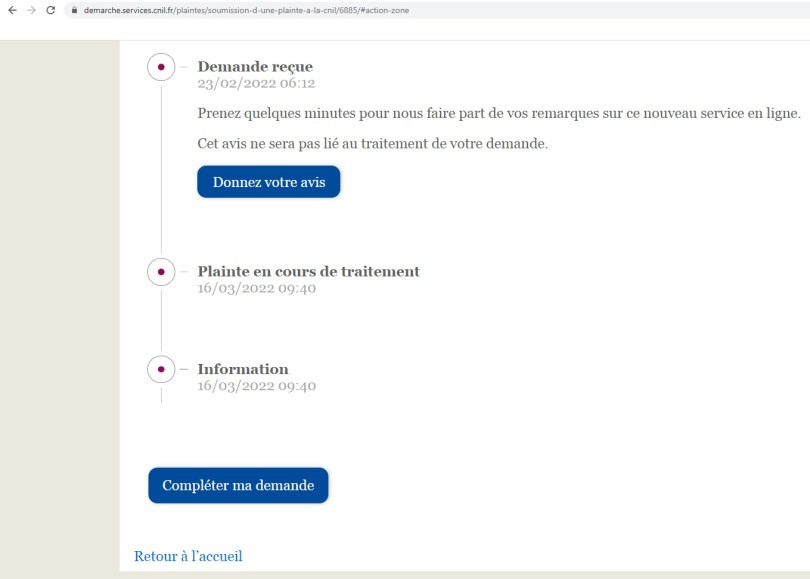The image size is (810, 579).
Task: Click the sentence Cet avis ne sera pas lié
Action: pos(373,144)
